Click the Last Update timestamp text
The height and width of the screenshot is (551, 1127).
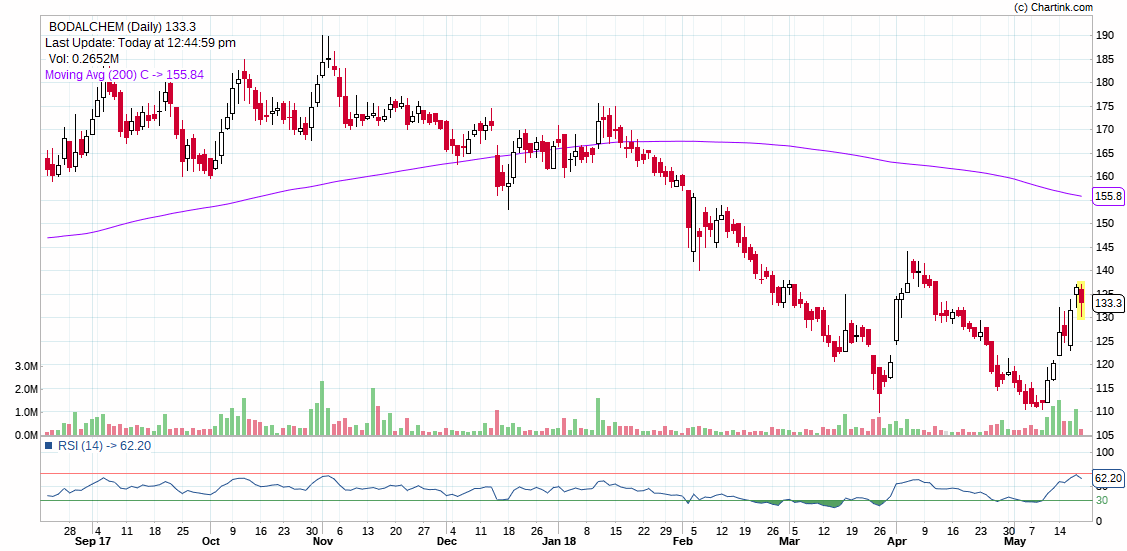click(x=140, y=43)
